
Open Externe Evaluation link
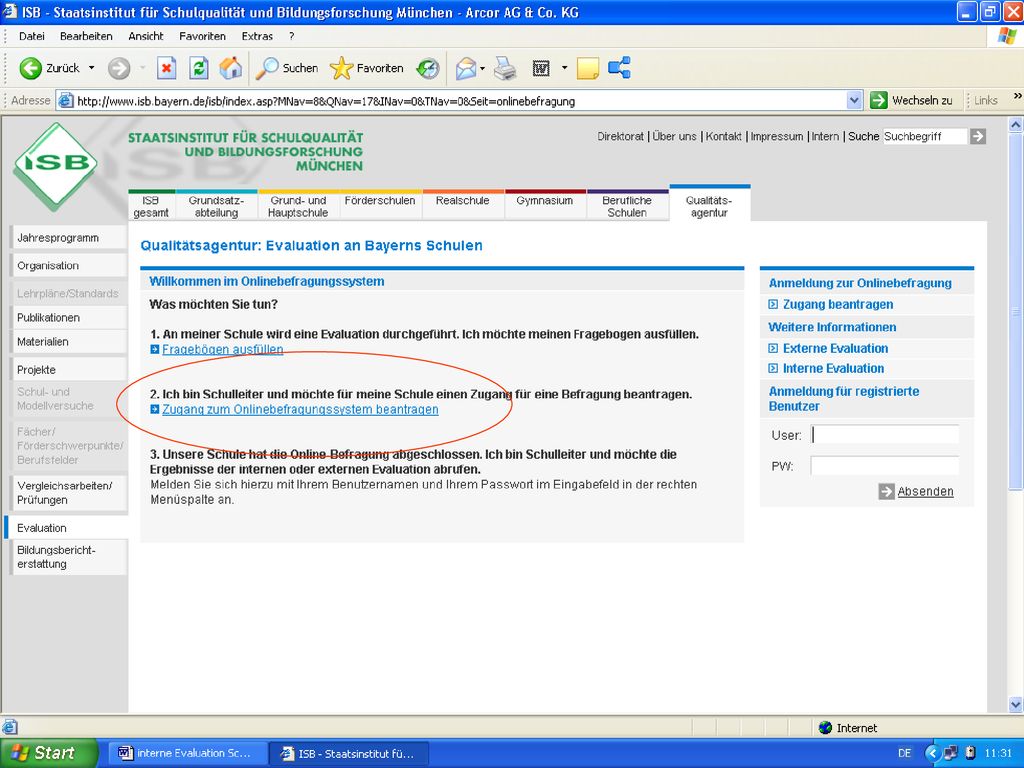point(835,348)
